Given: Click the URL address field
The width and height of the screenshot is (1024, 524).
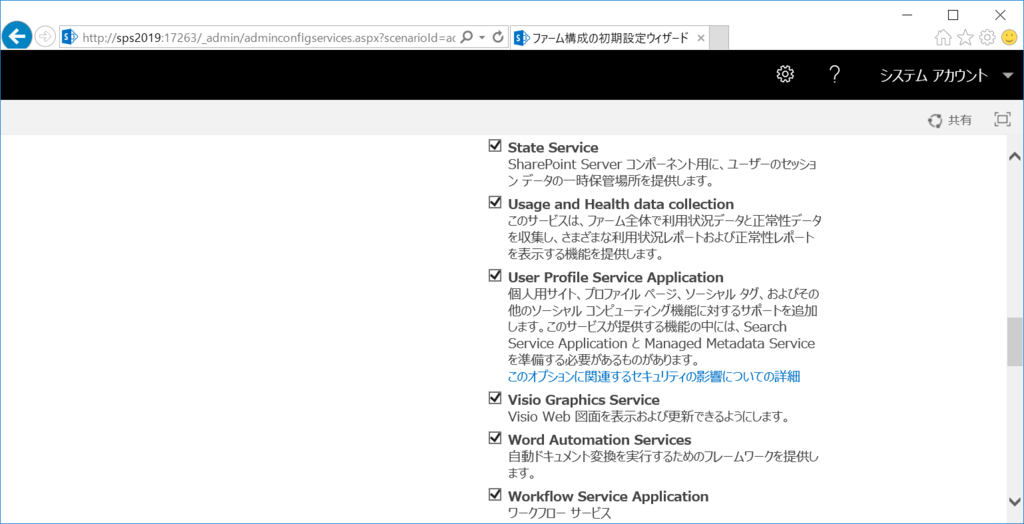Looking at the screenshot, I should 268,38.
